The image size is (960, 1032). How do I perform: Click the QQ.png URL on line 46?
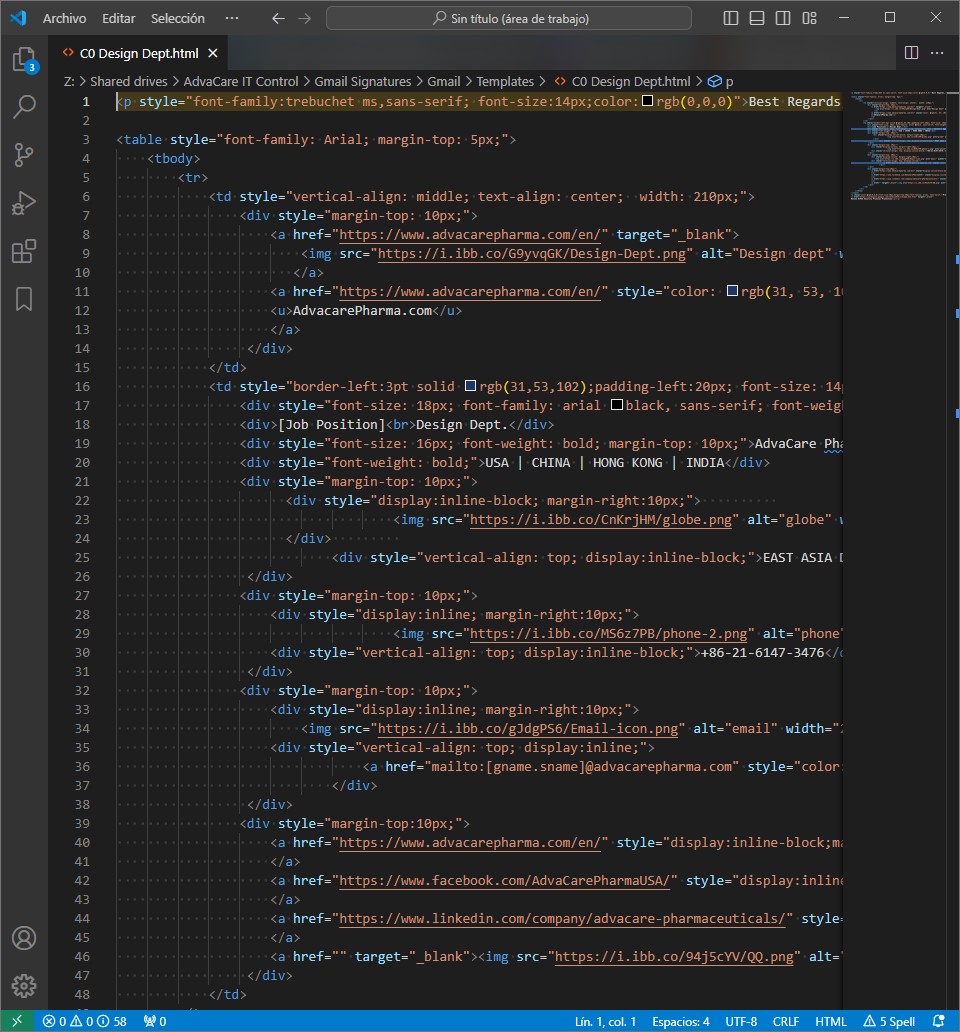coord(674,957)
